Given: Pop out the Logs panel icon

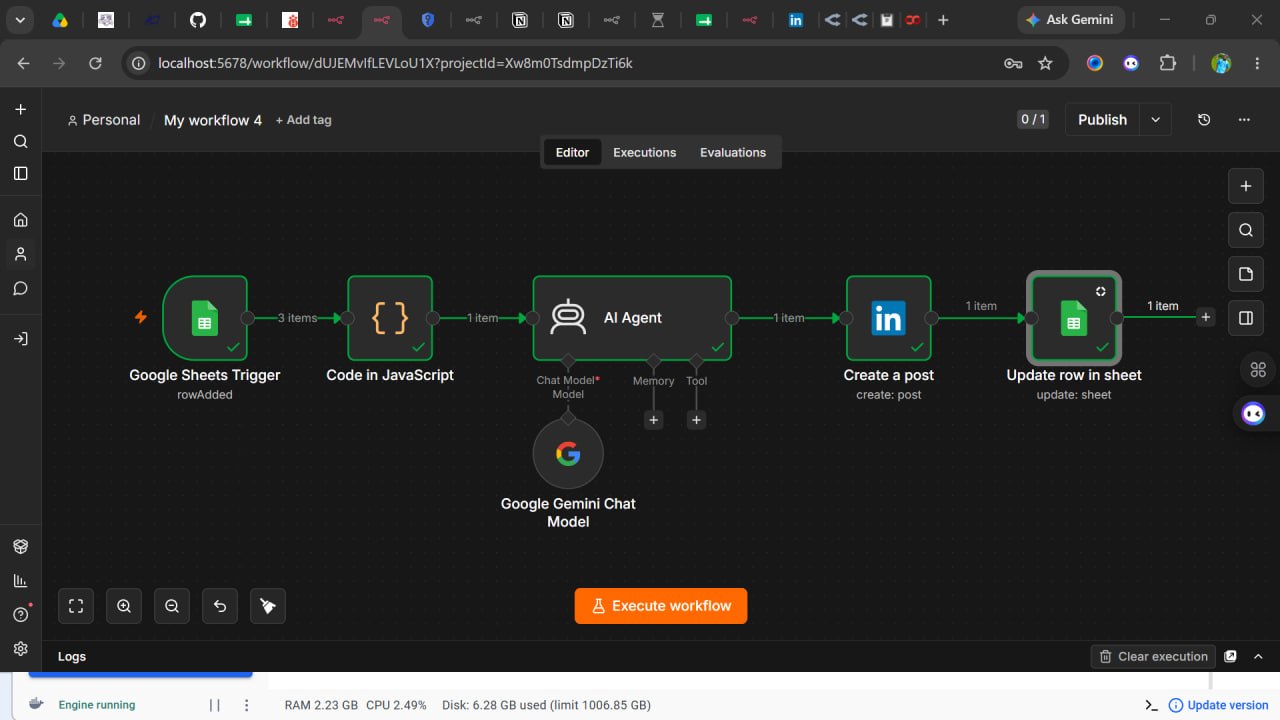Looking at the screenshot, I should (x=1231, y=656).
